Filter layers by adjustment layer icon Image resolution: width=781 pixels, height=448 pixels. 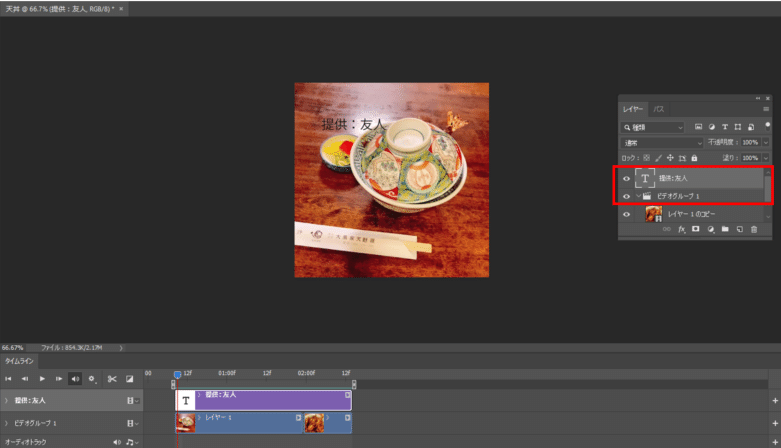coord(711,127)
